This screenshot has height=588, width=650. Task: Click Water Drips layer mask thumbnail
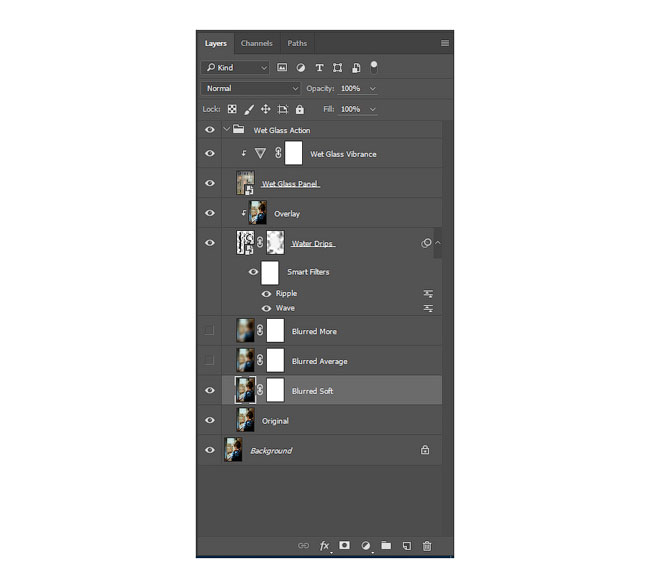coord(275,243)
